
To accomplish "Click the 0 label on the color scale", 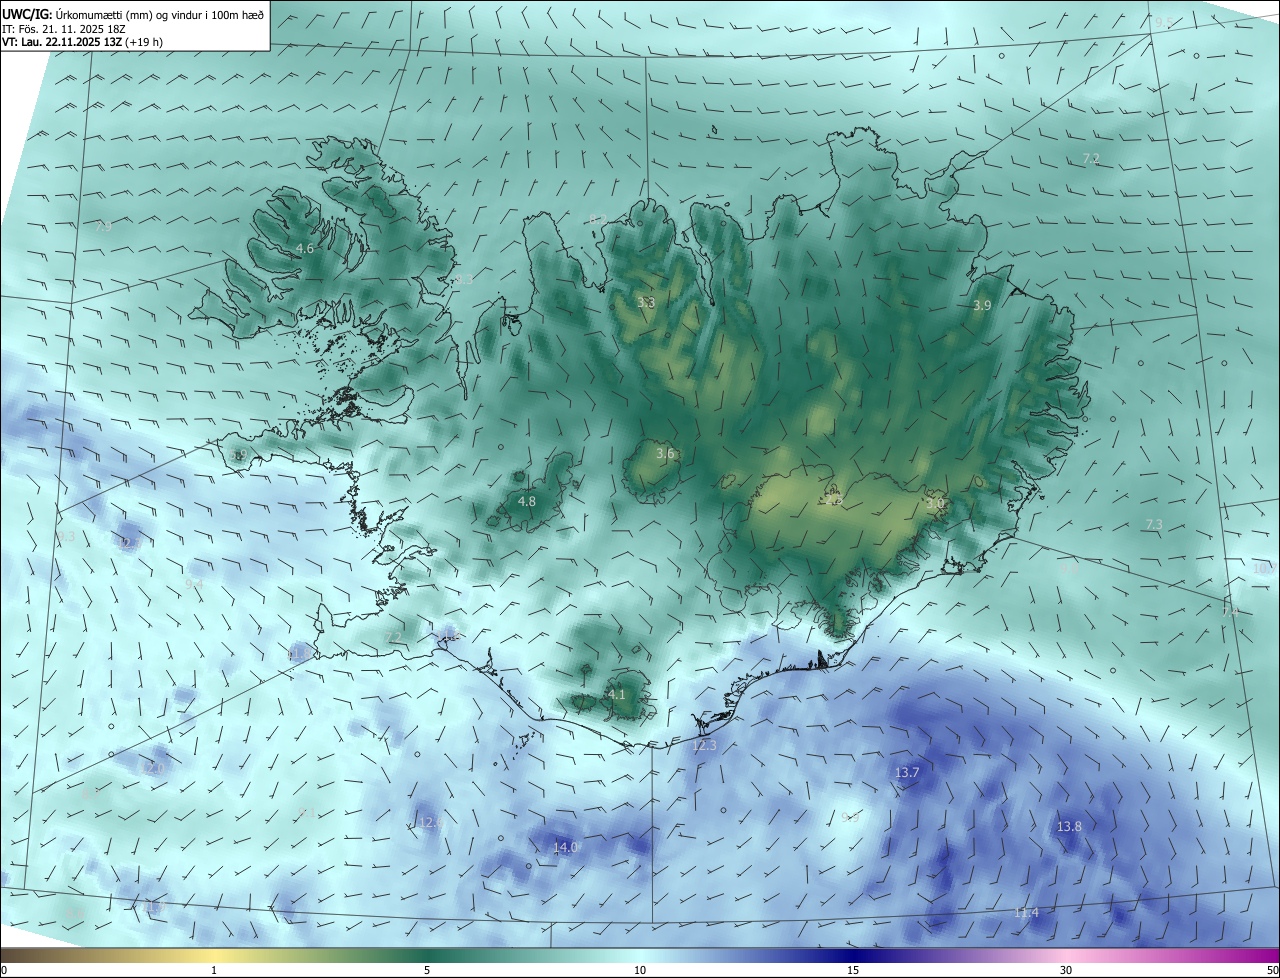I will (4, 971).
